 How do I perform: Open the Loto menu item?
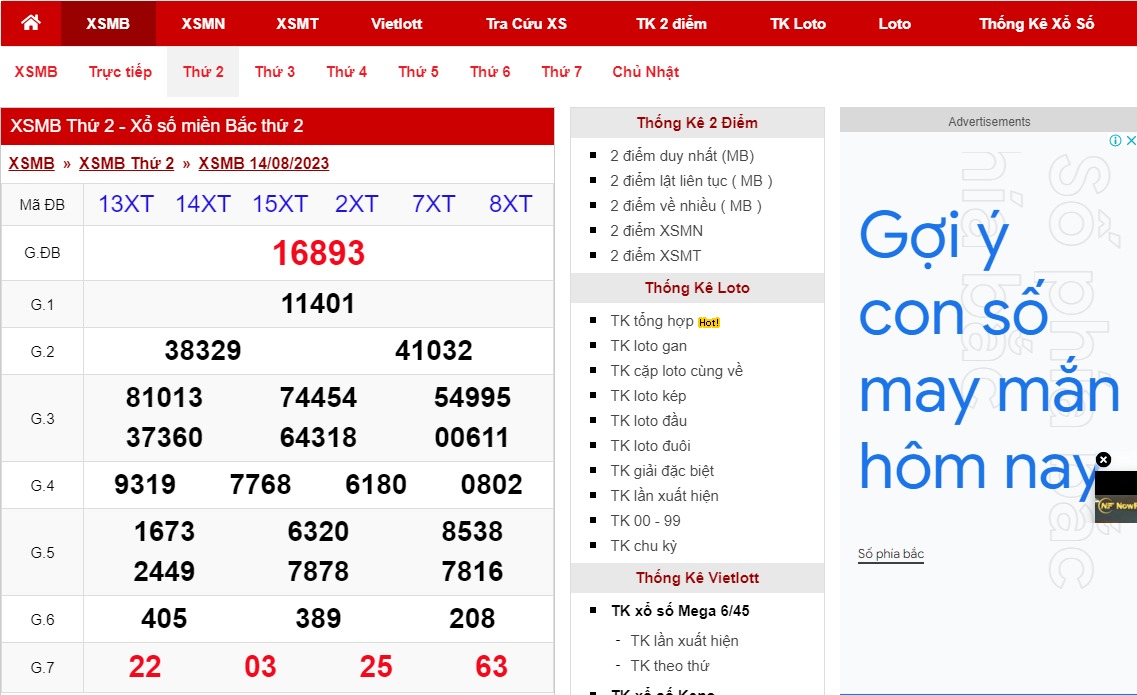pos(894,24)
